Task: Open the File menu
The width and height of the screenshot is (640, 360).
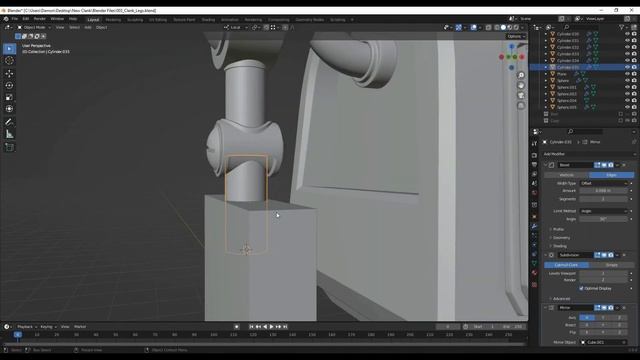Action: point(15,19)
